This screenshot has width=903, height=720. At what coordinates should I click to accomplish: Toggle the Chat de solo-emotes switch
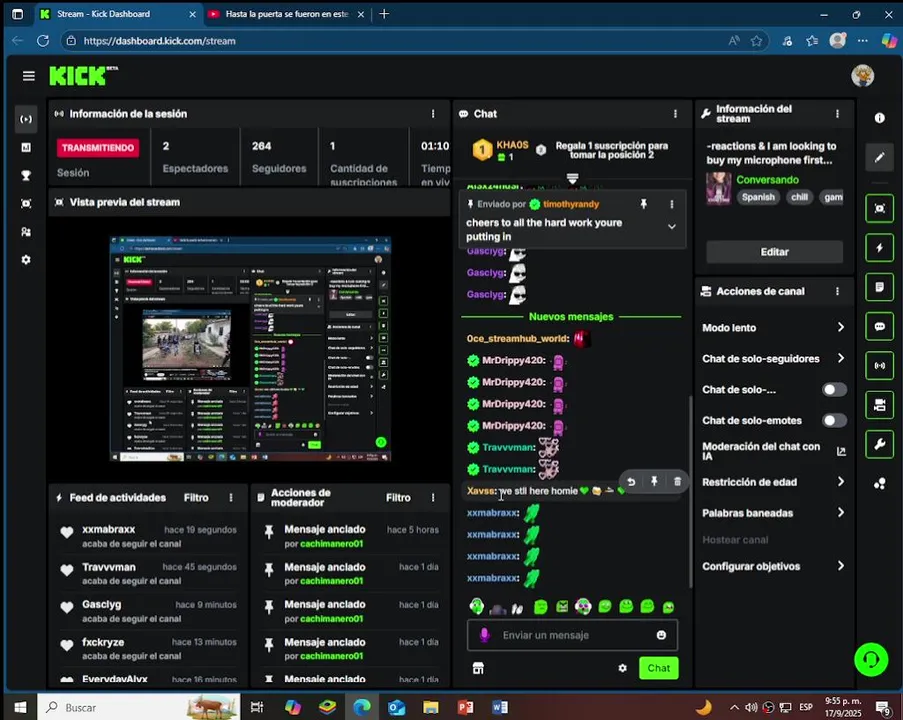click(834, 420)
